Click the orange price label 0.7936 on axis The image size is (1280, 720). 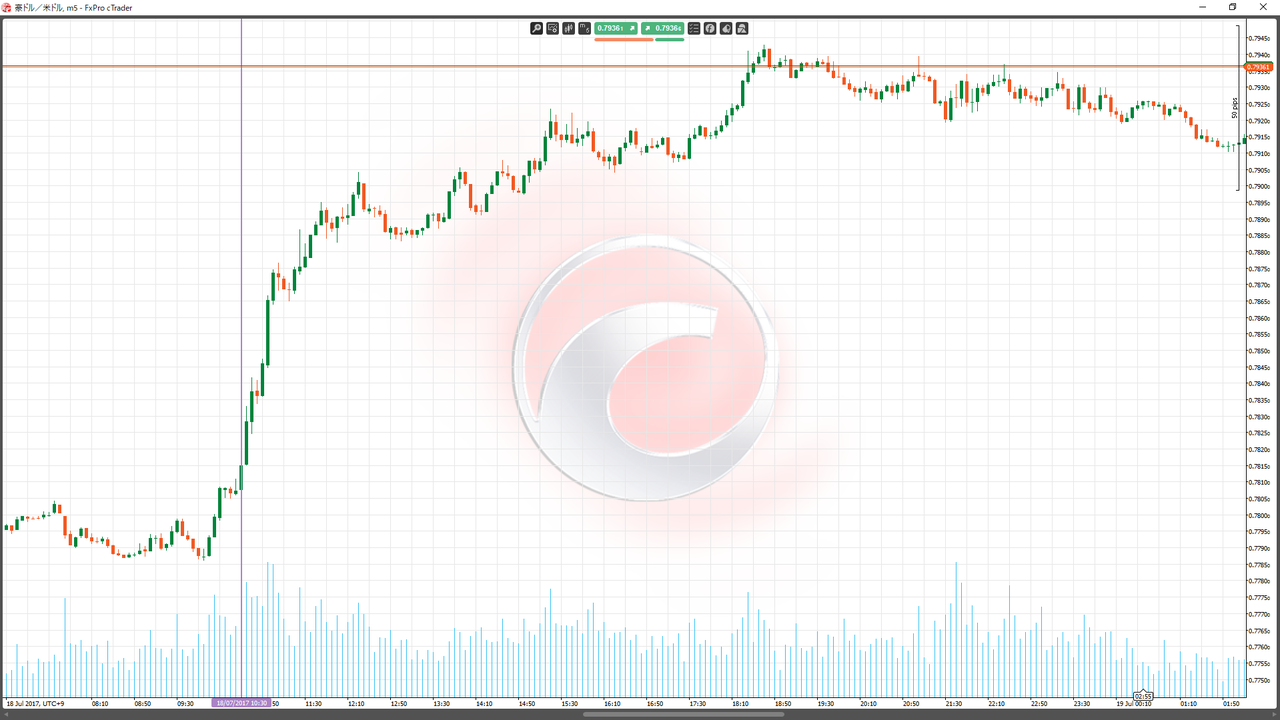(1259, 66)
